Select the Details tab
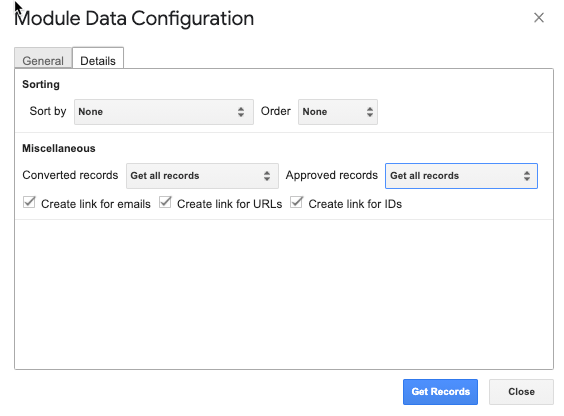This screenshot has height=416, width=564. click(98, 60)
